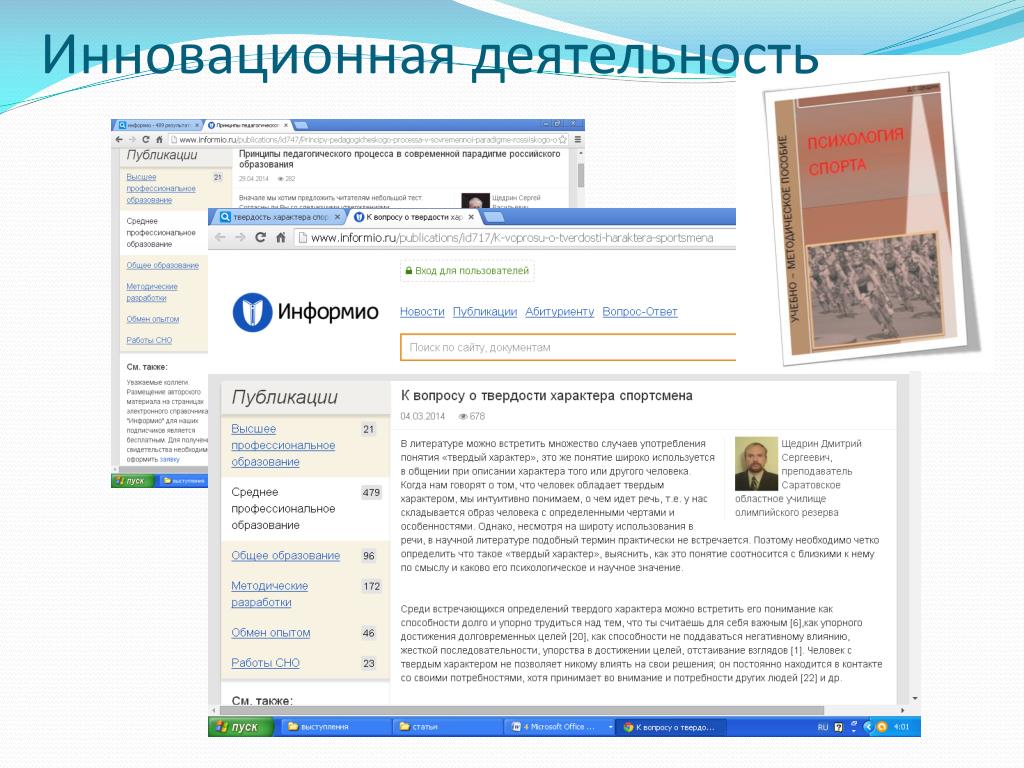
Task: Click the Home icon in the rear browser window
Action: point(159,139)
